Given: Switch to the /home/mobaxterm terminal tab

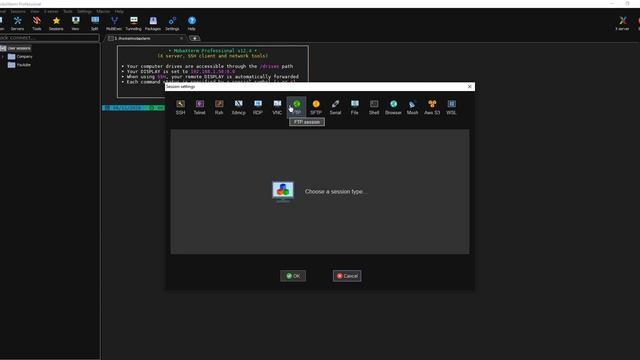Looking at the screenshot, I should 145,38.
